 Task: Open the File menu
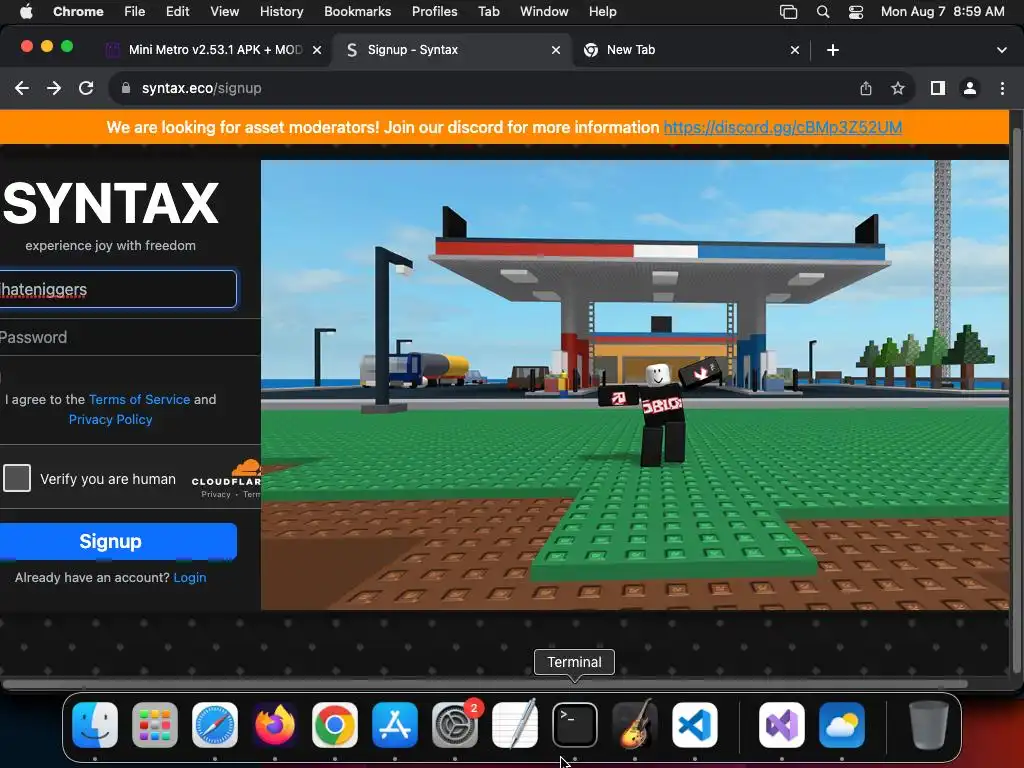coord(135,12)
